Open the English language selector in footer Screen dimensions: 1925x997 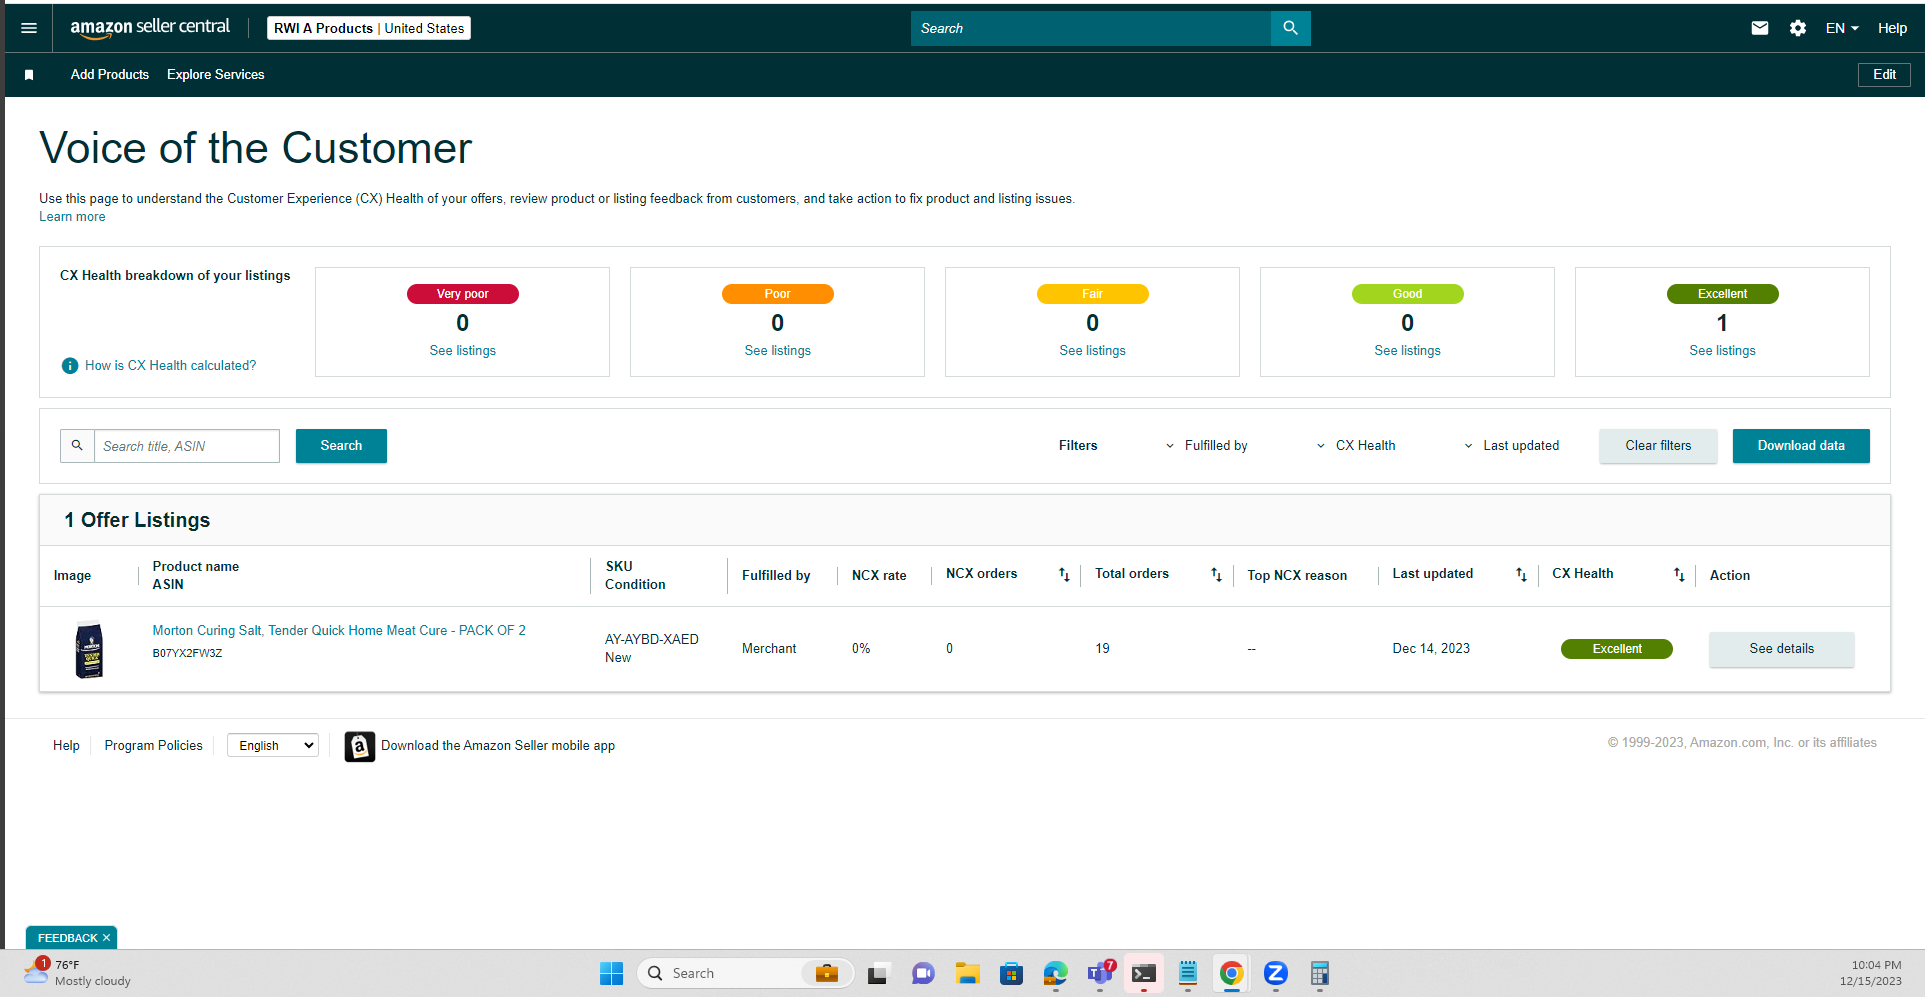point(273,745)
